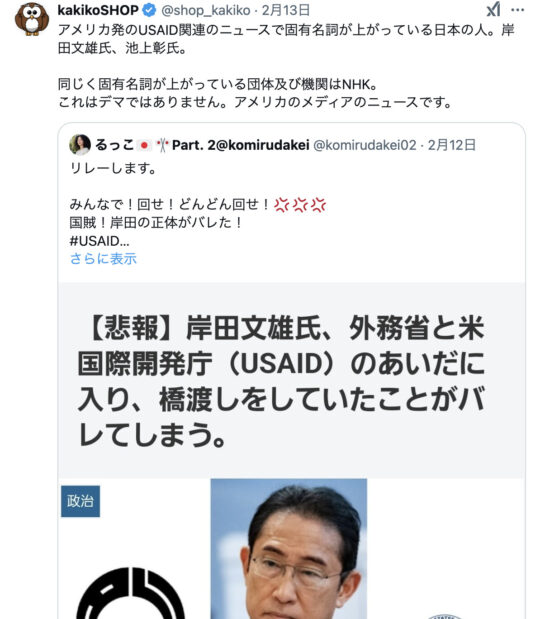Click the black circular emblem logo image

[131, 593]
